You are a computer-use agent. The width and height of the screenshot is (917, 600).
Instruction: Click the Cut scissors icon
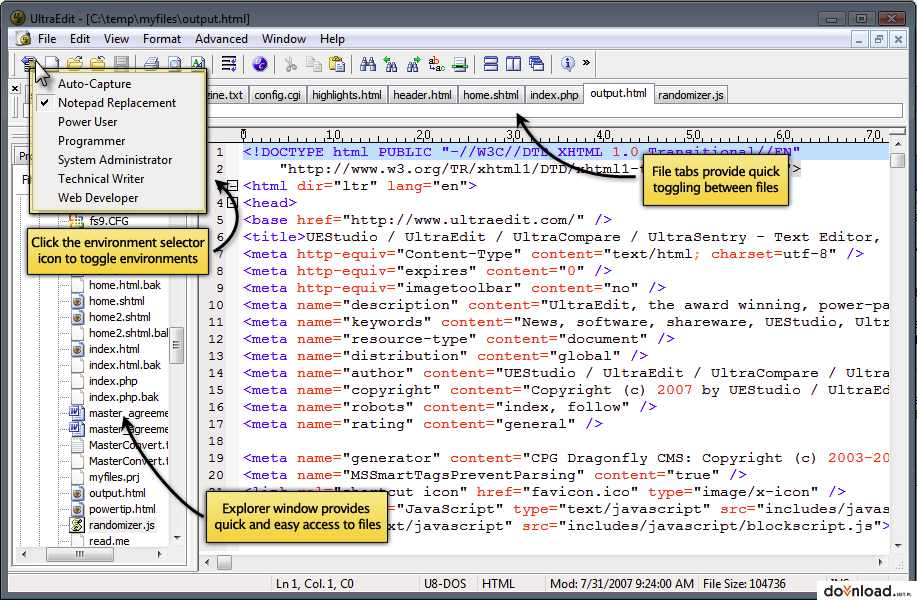tap(290, 63)
